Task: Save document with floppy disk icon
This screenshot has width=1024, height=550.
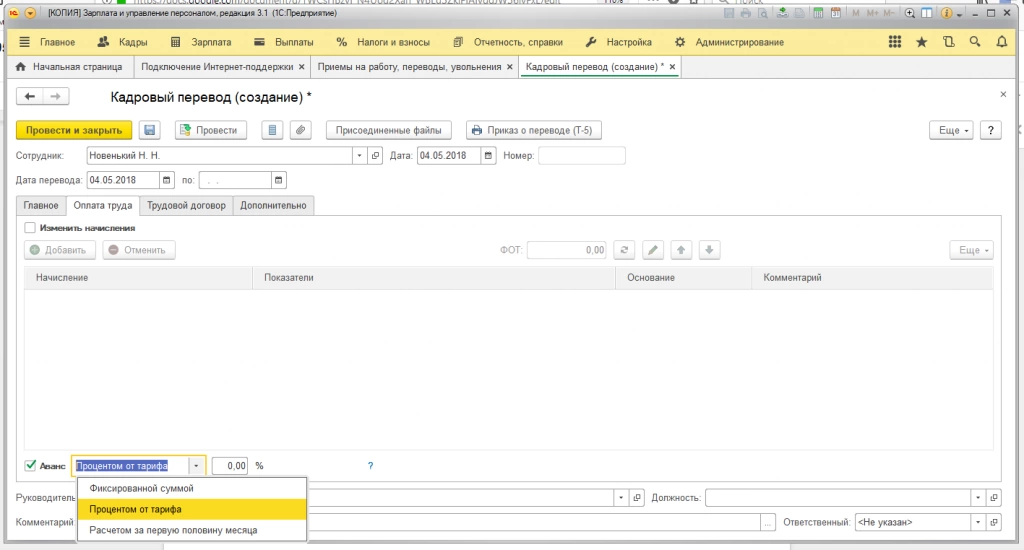Action: point(150,130)
